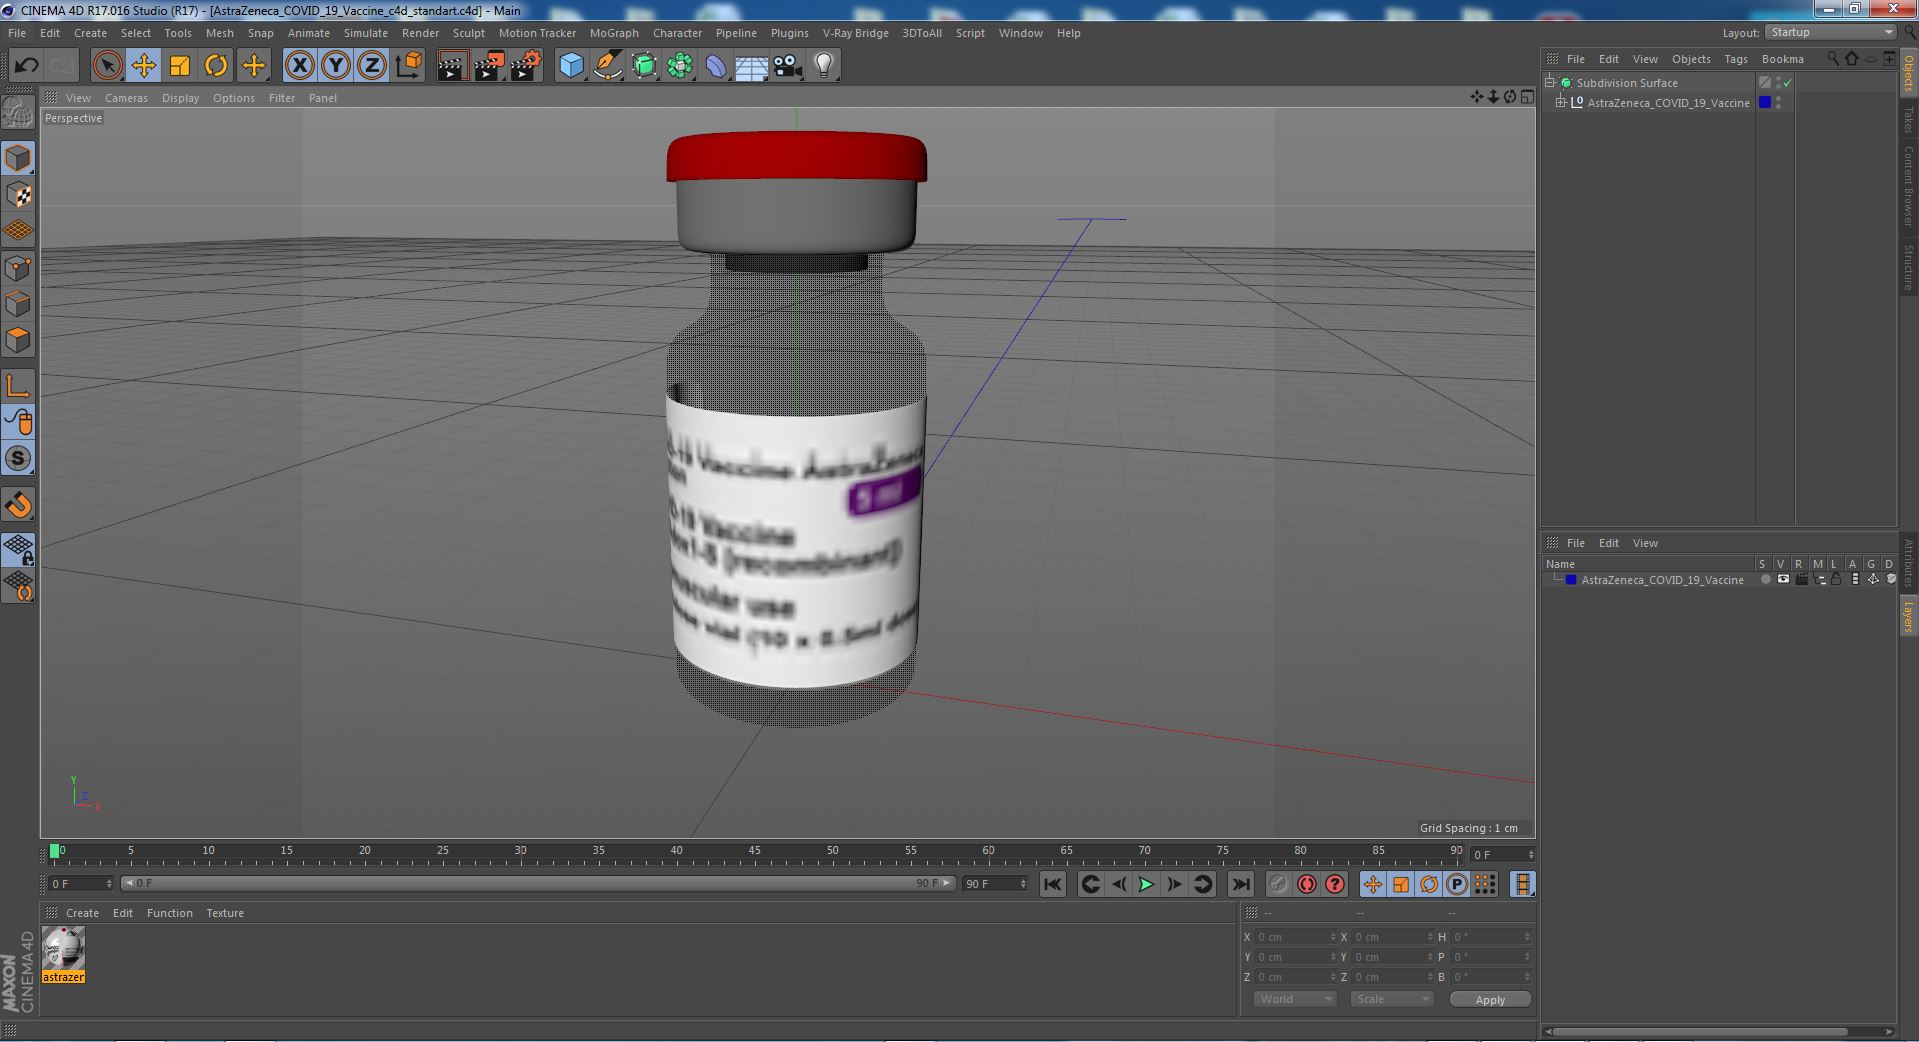Switch to Model mode icon
The width and height of the screenshot is (1919, 1042).
pyautogui.click(x=19, y=158)
